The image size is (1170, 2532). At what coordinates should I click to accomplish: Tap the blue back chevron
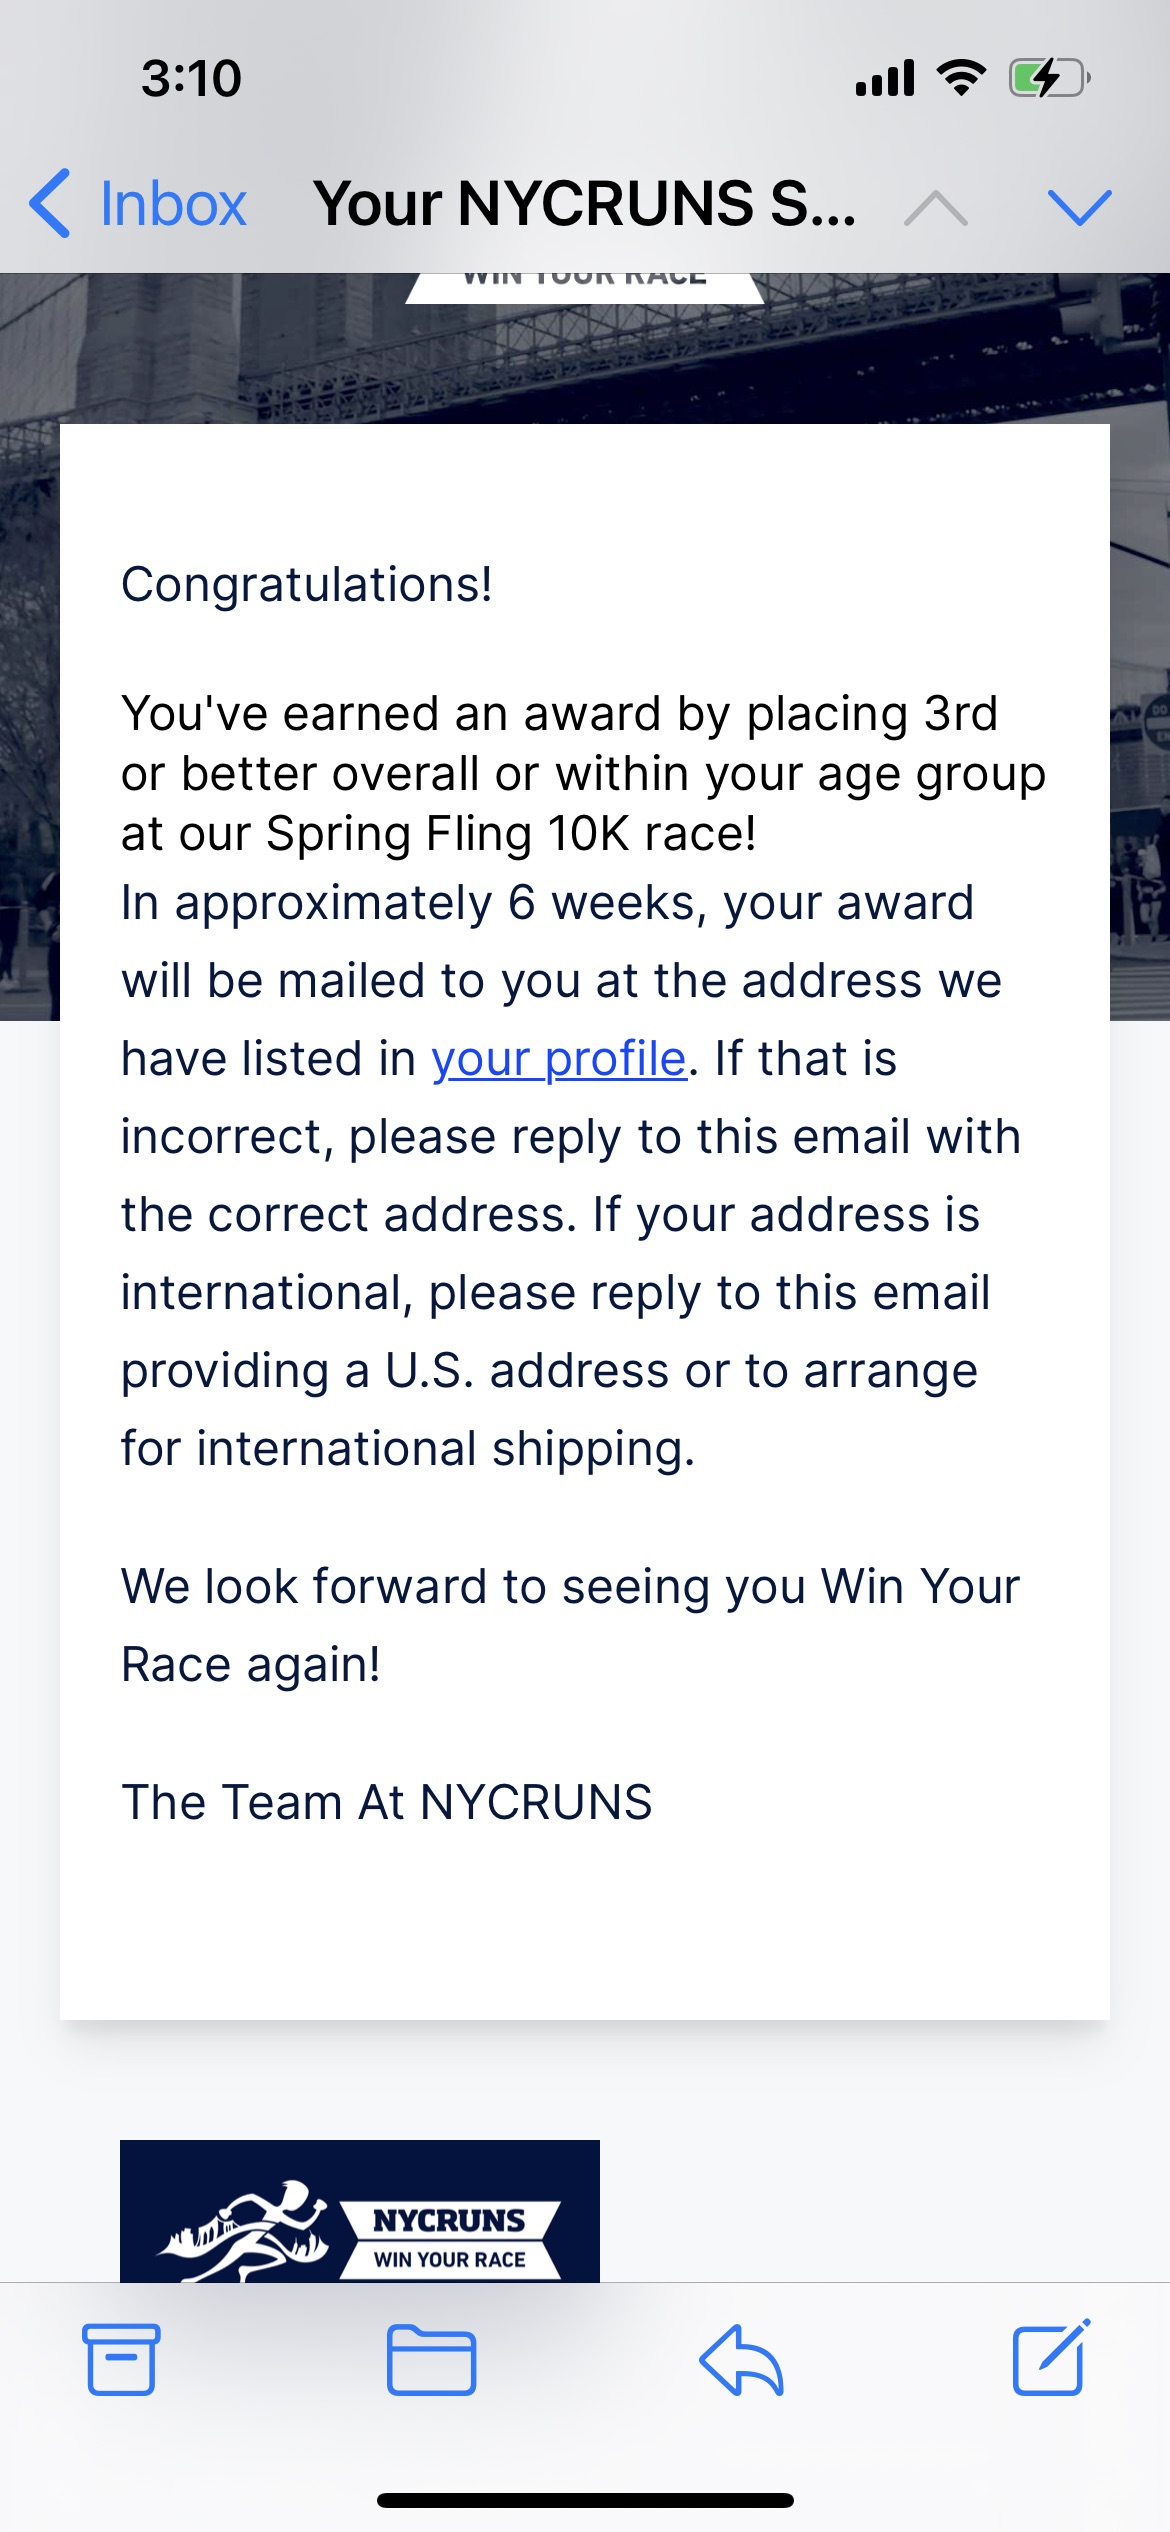50,204
